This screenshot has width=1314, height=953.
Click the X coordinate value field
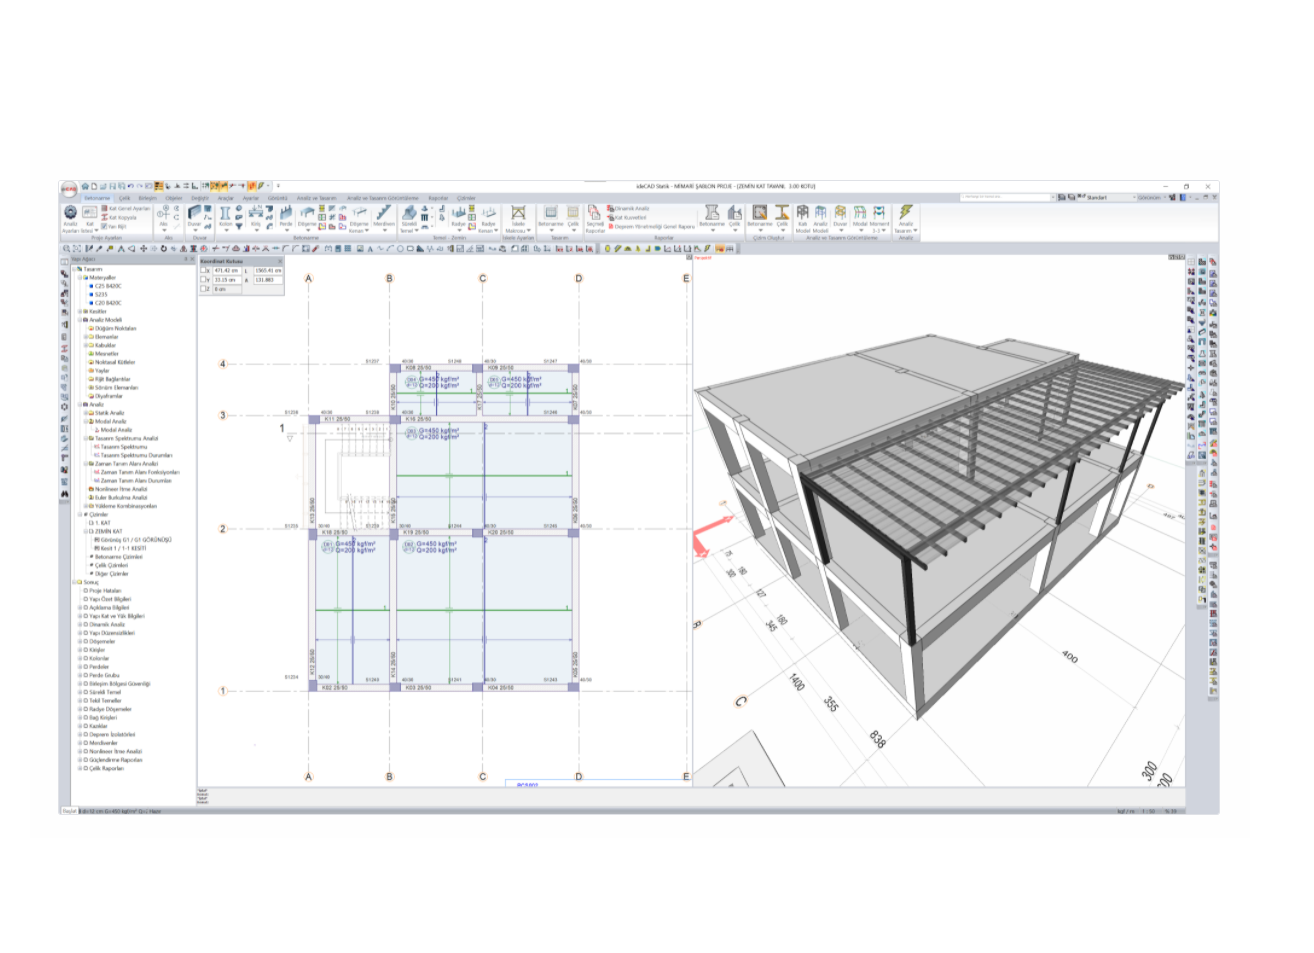pyautogui.click(x=227, y=270)
